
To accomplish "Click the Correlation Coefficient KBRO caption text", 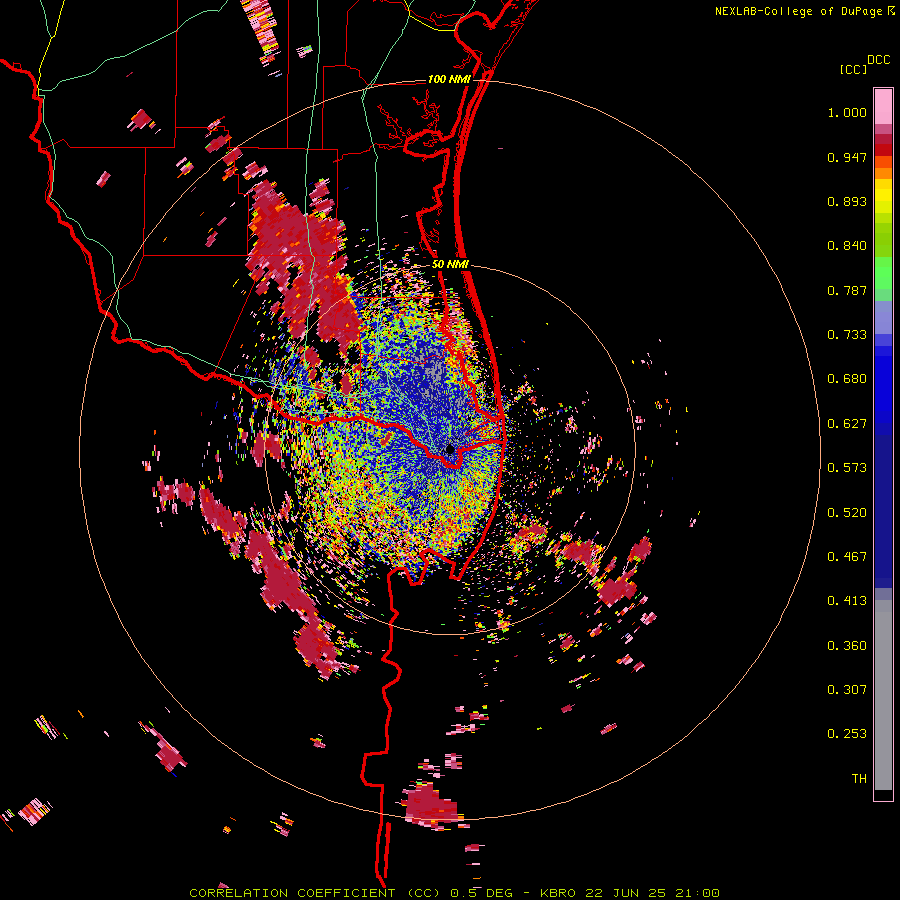I will (x=454, y=893).
